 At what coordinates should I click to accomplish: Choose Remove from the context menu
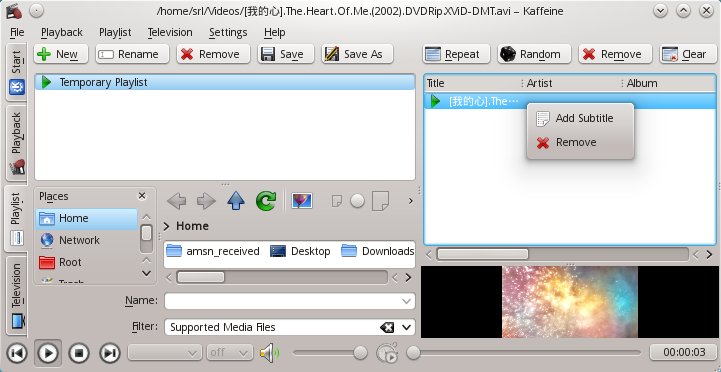(580, 143)
